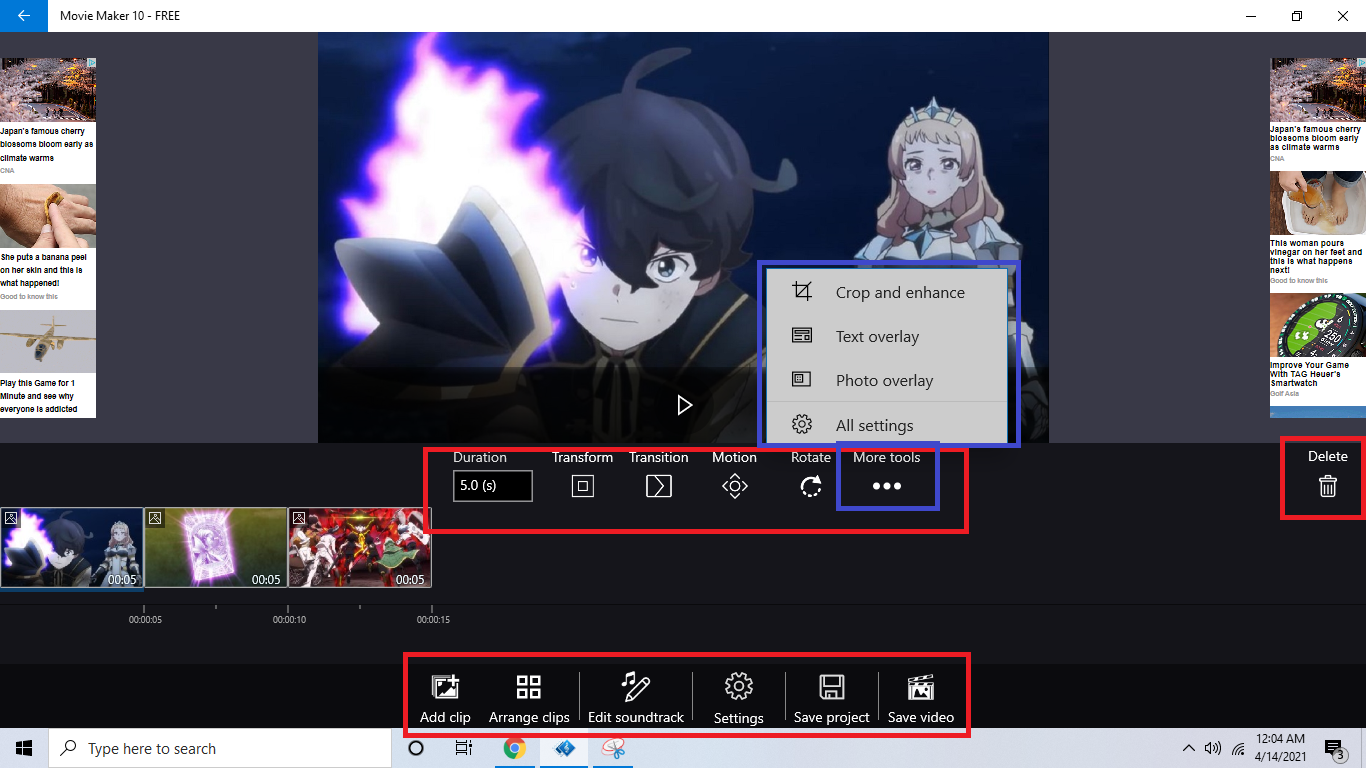Viewport: 1366px width, 768px height.
Task: Open Task View on taskbar
Action: click(x=464, y=748)
